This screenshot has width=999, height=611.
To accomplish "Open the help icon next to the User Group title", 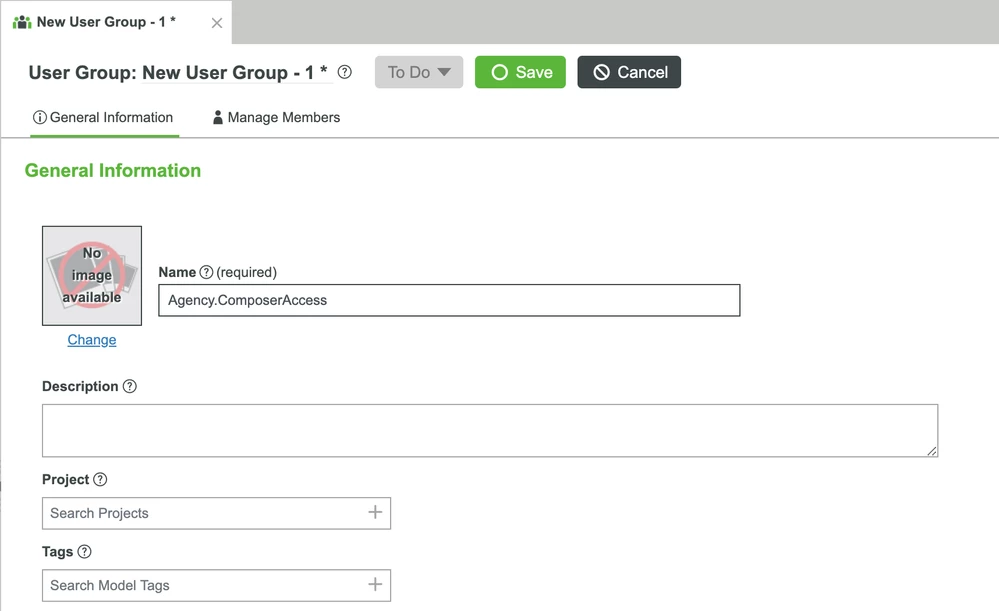I will (344, 72).
